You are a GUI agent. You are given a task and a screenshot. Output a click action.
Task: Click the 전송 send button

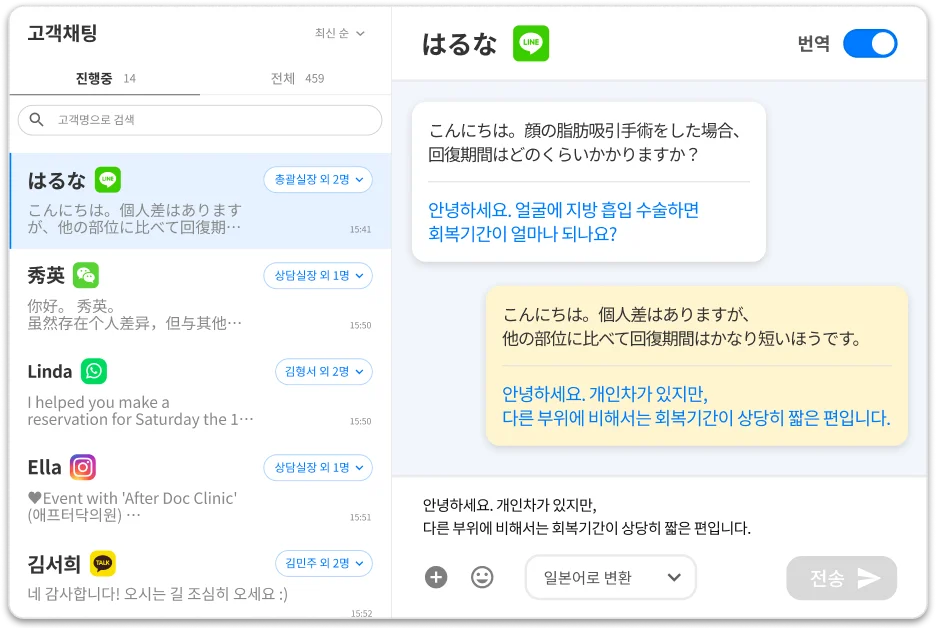coord(842,578)
